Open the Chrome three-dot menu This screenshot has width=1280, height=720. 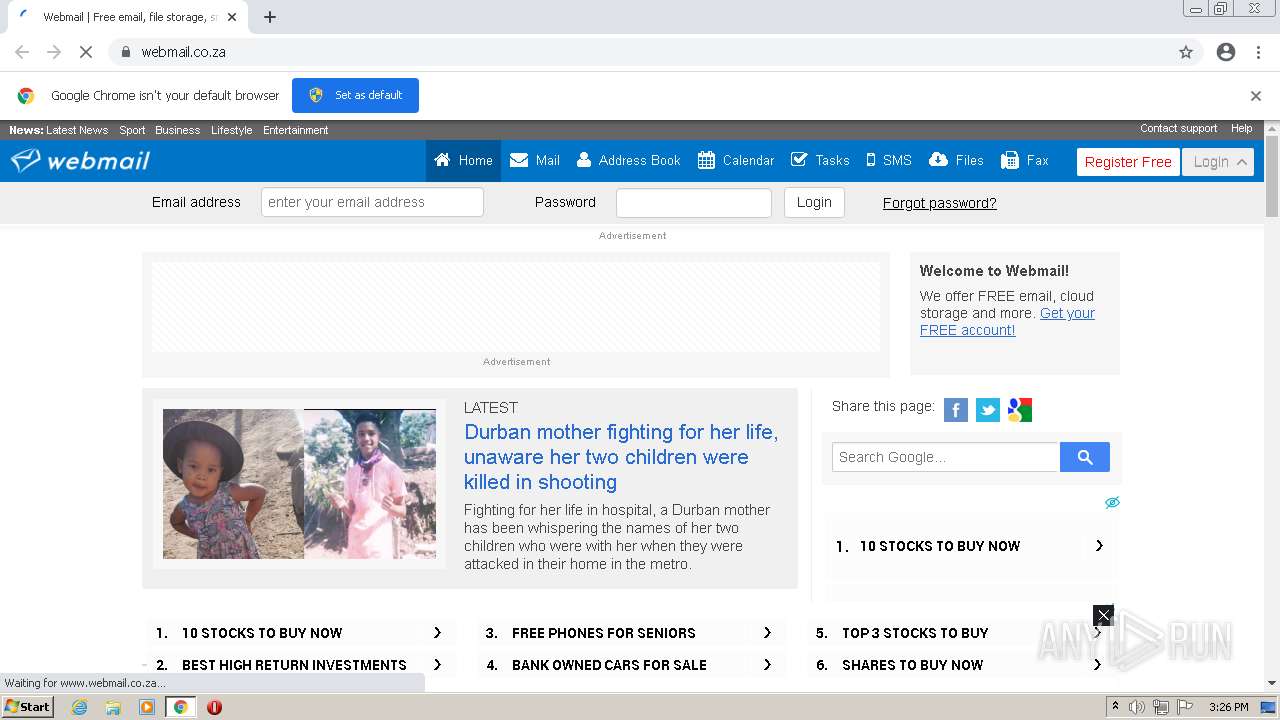pos(1258,52)
